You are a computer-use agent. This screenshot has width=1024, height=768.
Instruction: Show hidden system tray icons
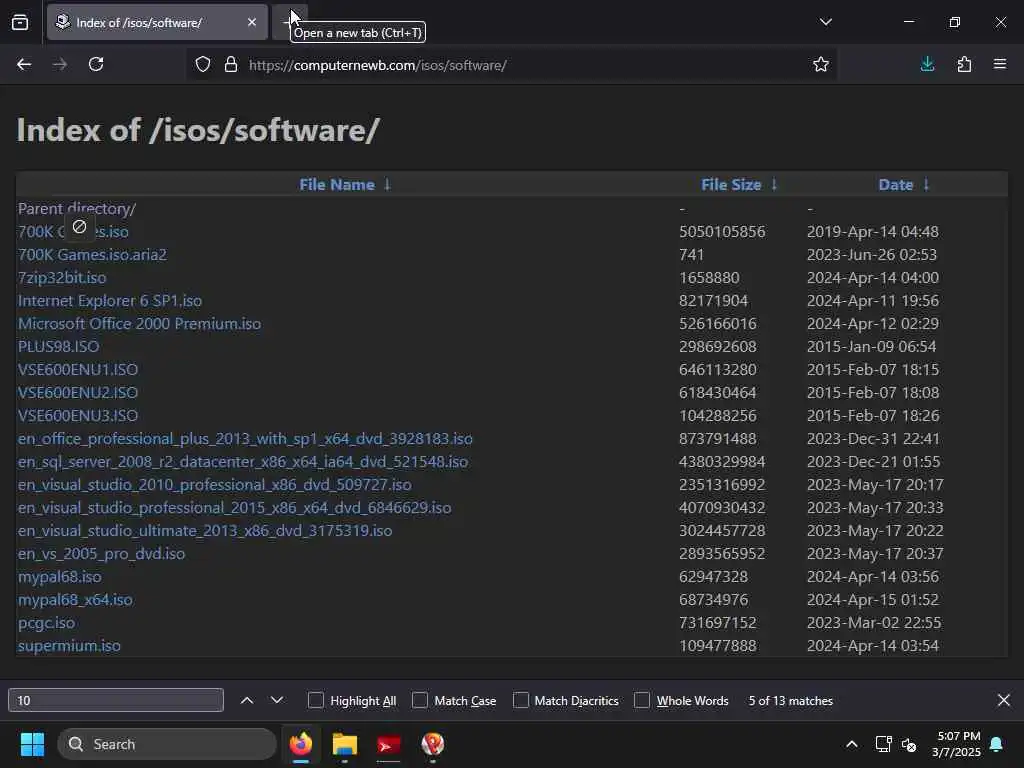click(x=852, y=744)
